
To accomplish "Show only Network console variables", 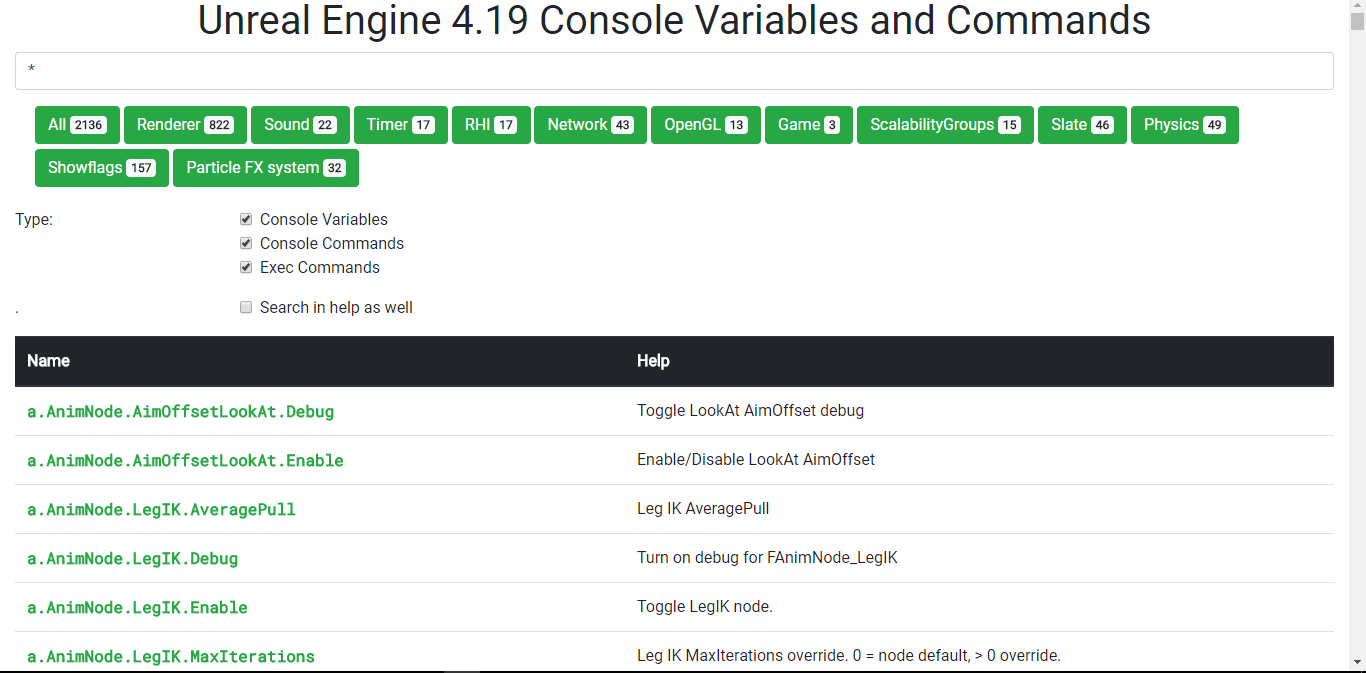I will coord(590,125).
